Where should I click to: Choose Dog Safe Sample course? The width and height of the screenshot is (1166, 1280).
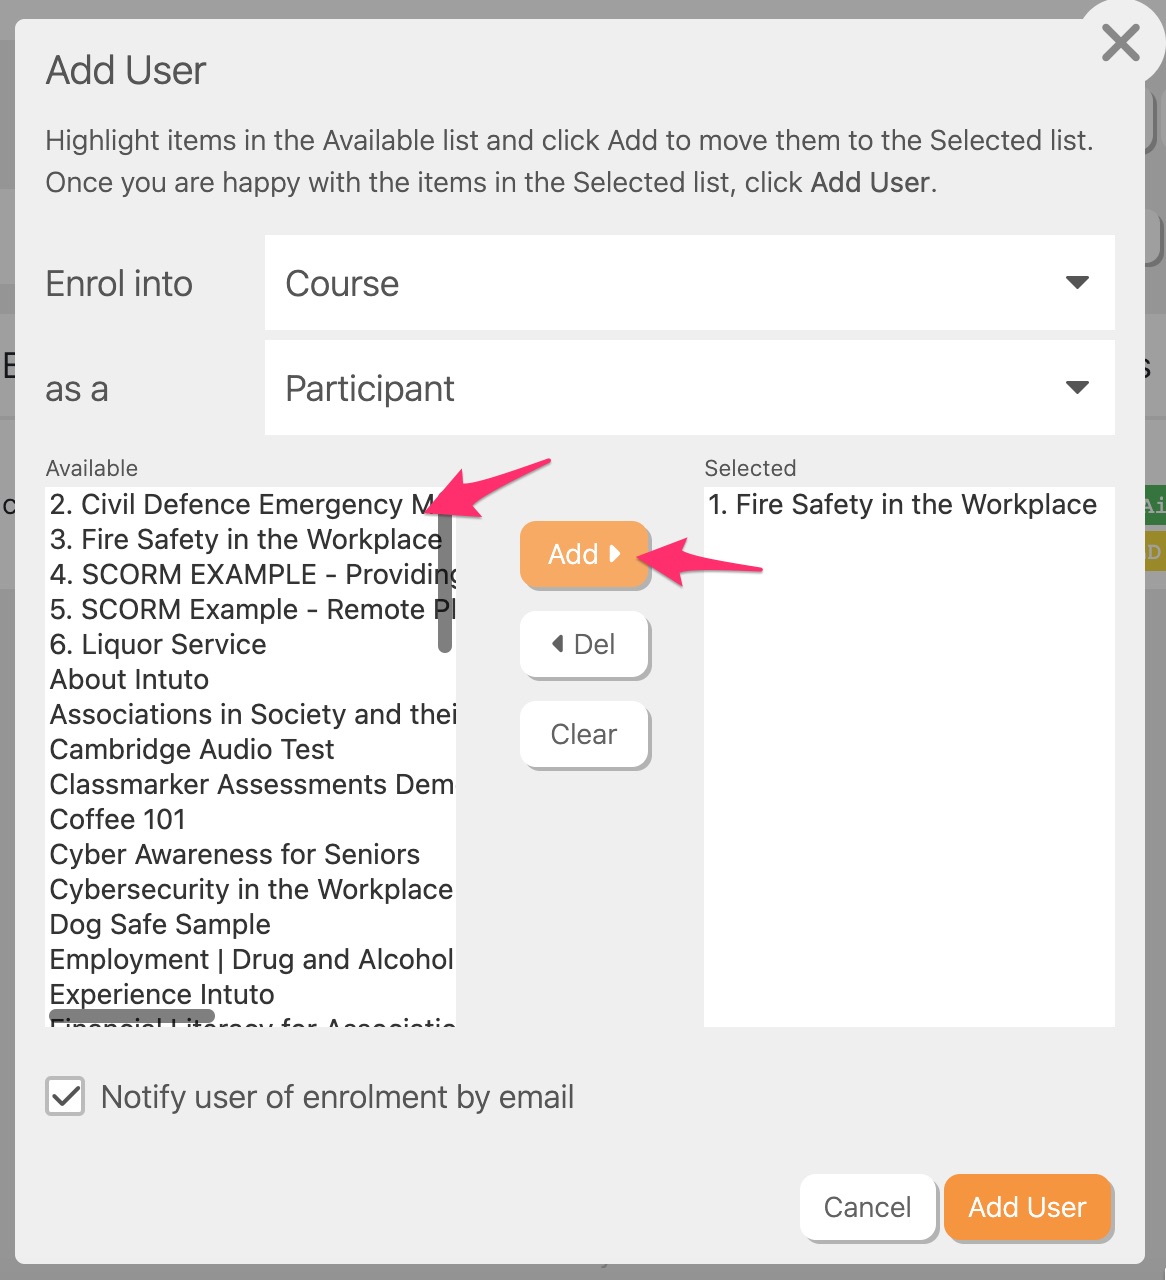pyautogui.click(x=160, y=925)
